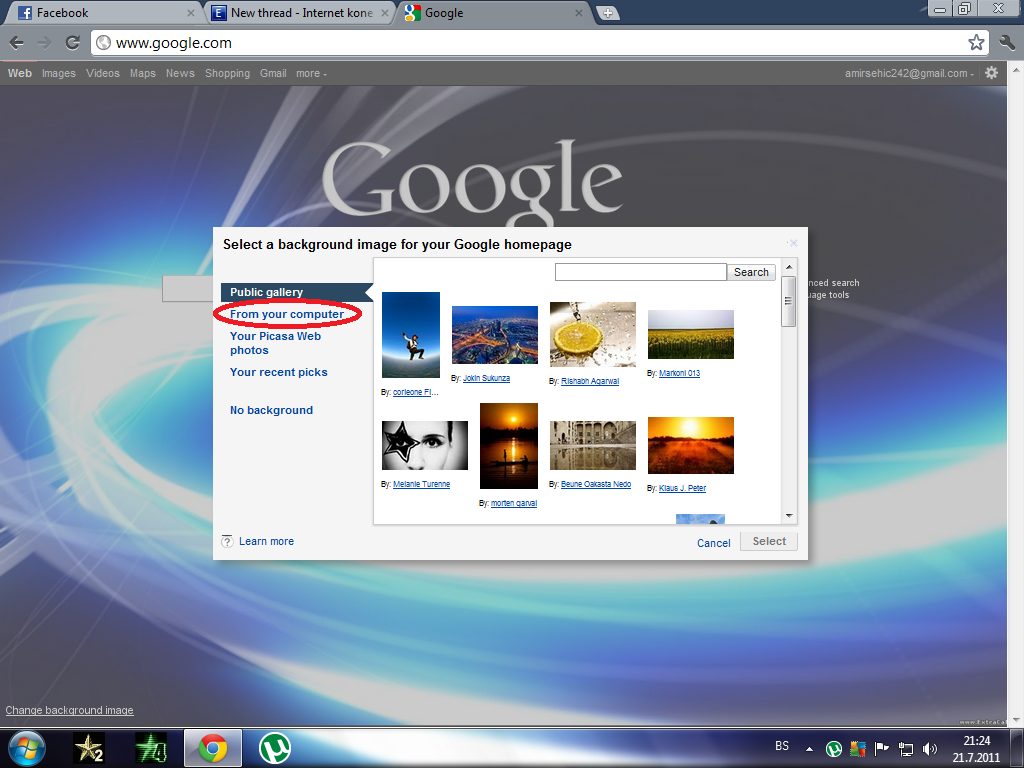Screen dimensions: 1024x768
Task: Open Google settings gear icon
Action: click(991, 73)
